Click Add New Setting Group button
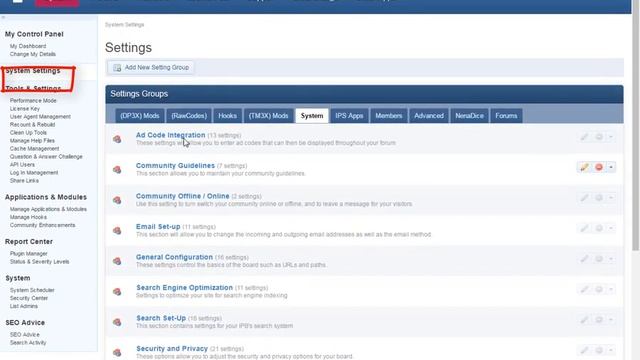 click(x=151, y=68)
